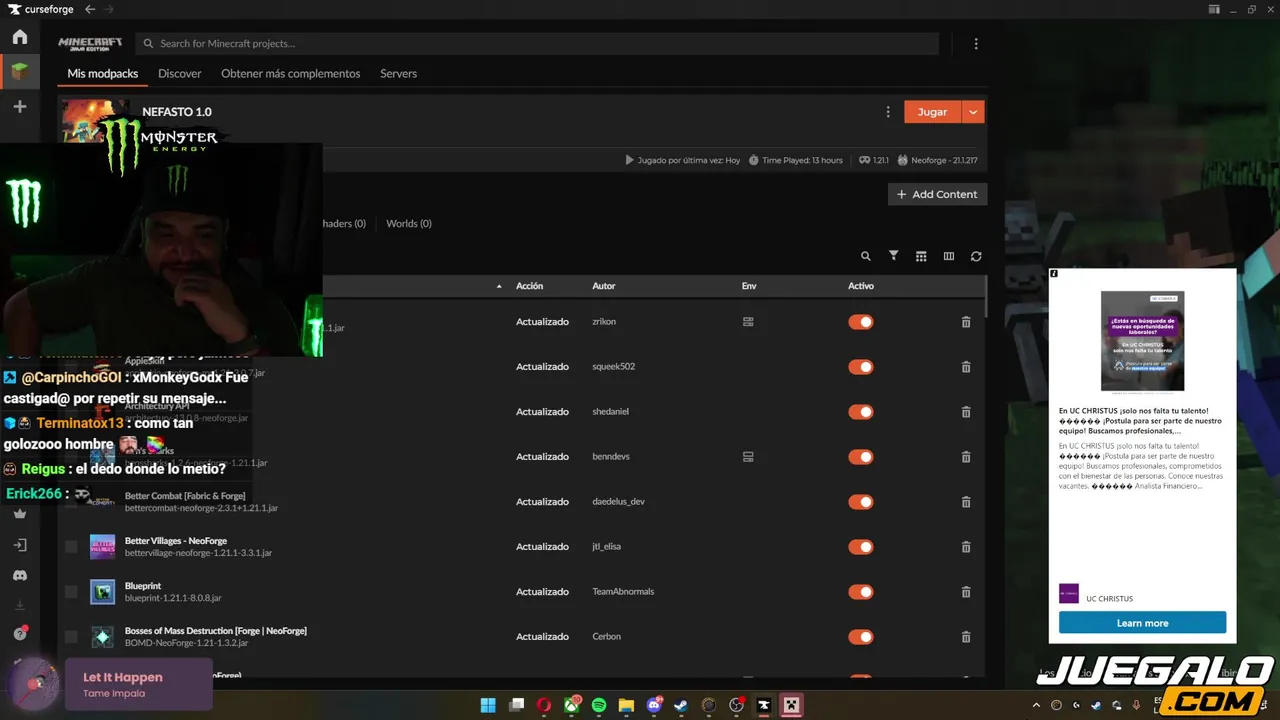Open the crown premium icon in sidebar
This screenshot has height=720, width=1280.
coord(20,514)
